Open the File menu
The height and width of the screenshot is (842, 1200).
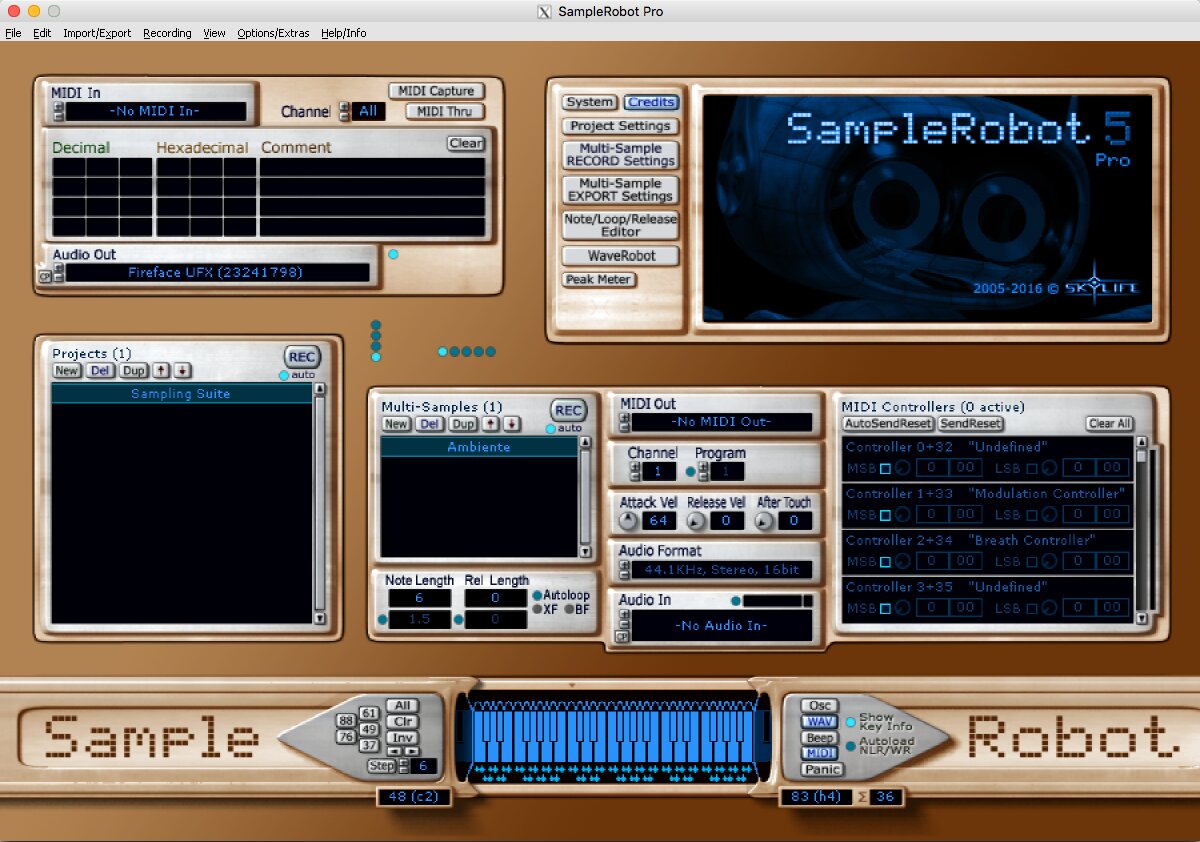coord(13,33)
